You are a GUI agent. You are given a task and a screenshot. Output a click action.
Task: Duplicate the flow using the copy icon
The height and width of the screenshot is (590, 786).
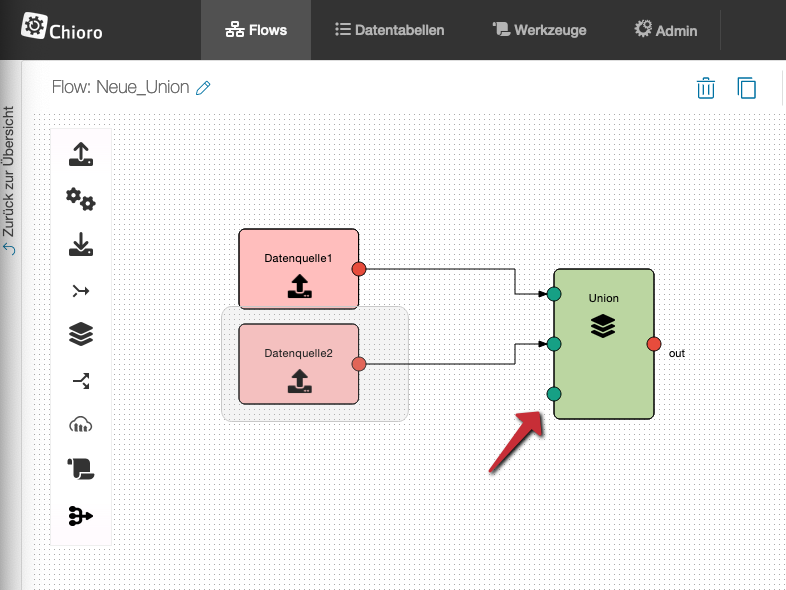[746, 88]
